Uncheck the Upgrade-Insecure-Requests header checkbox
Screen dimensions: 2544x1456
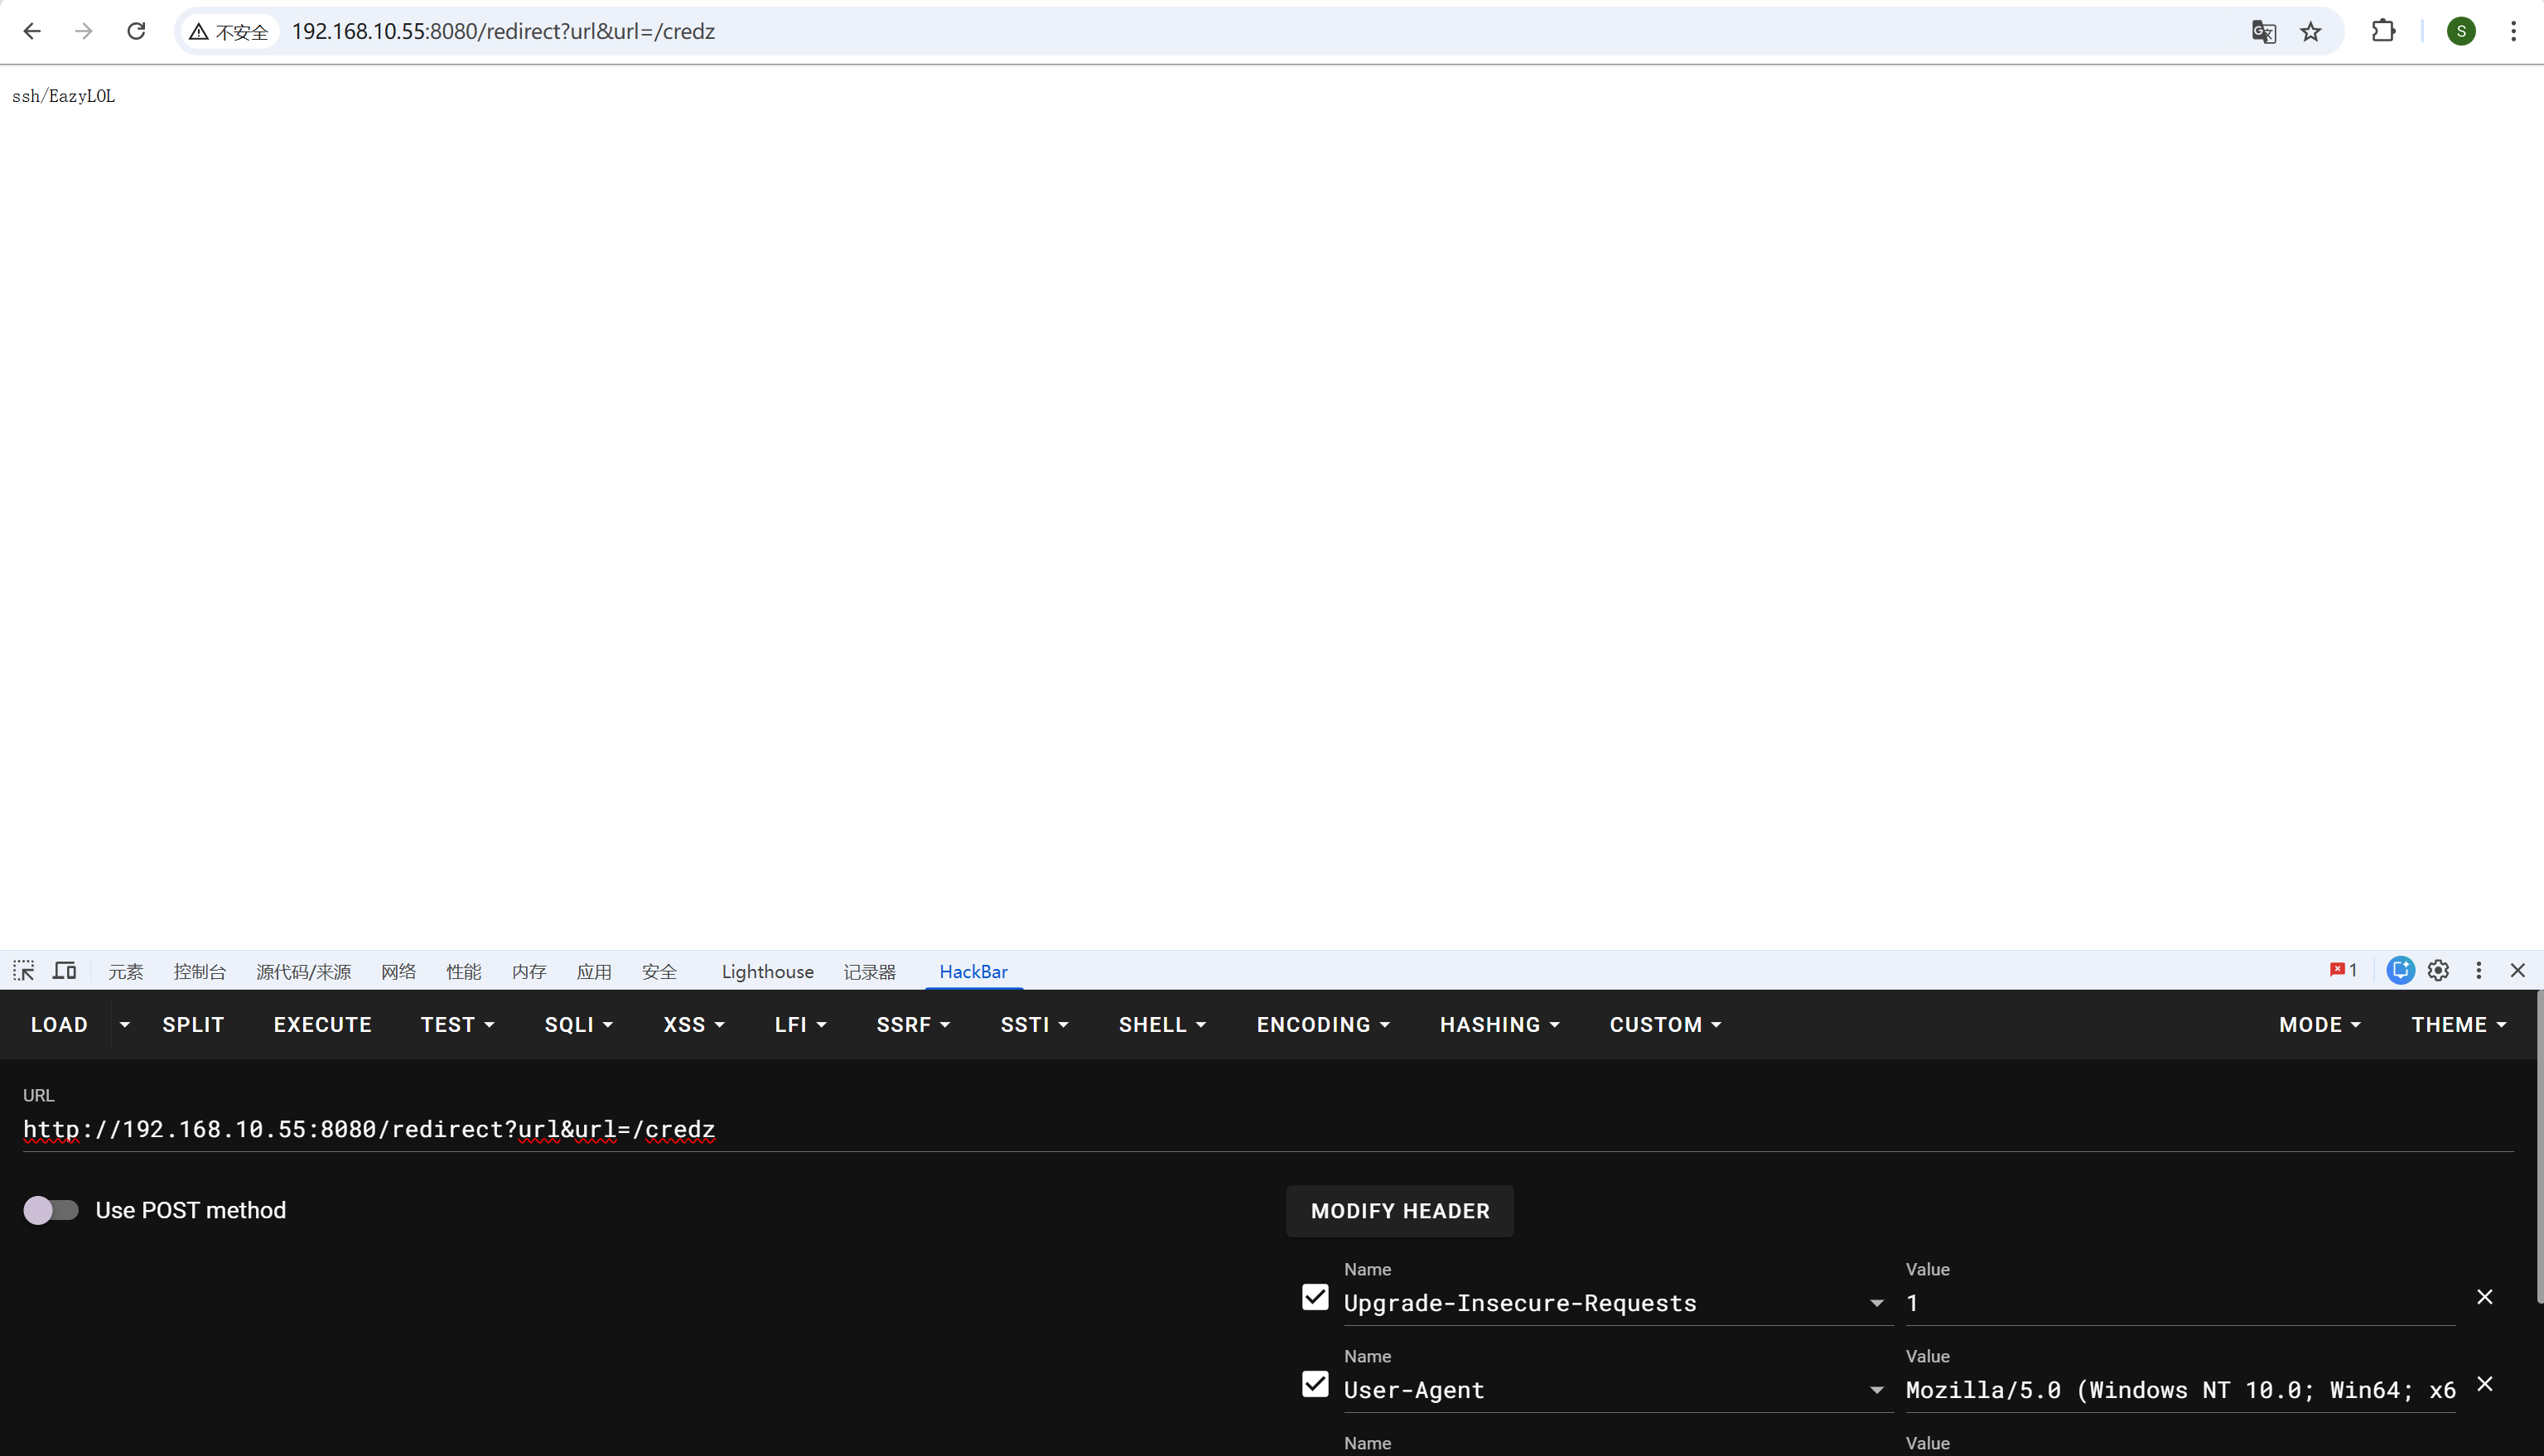[x=1315, y=1297]
